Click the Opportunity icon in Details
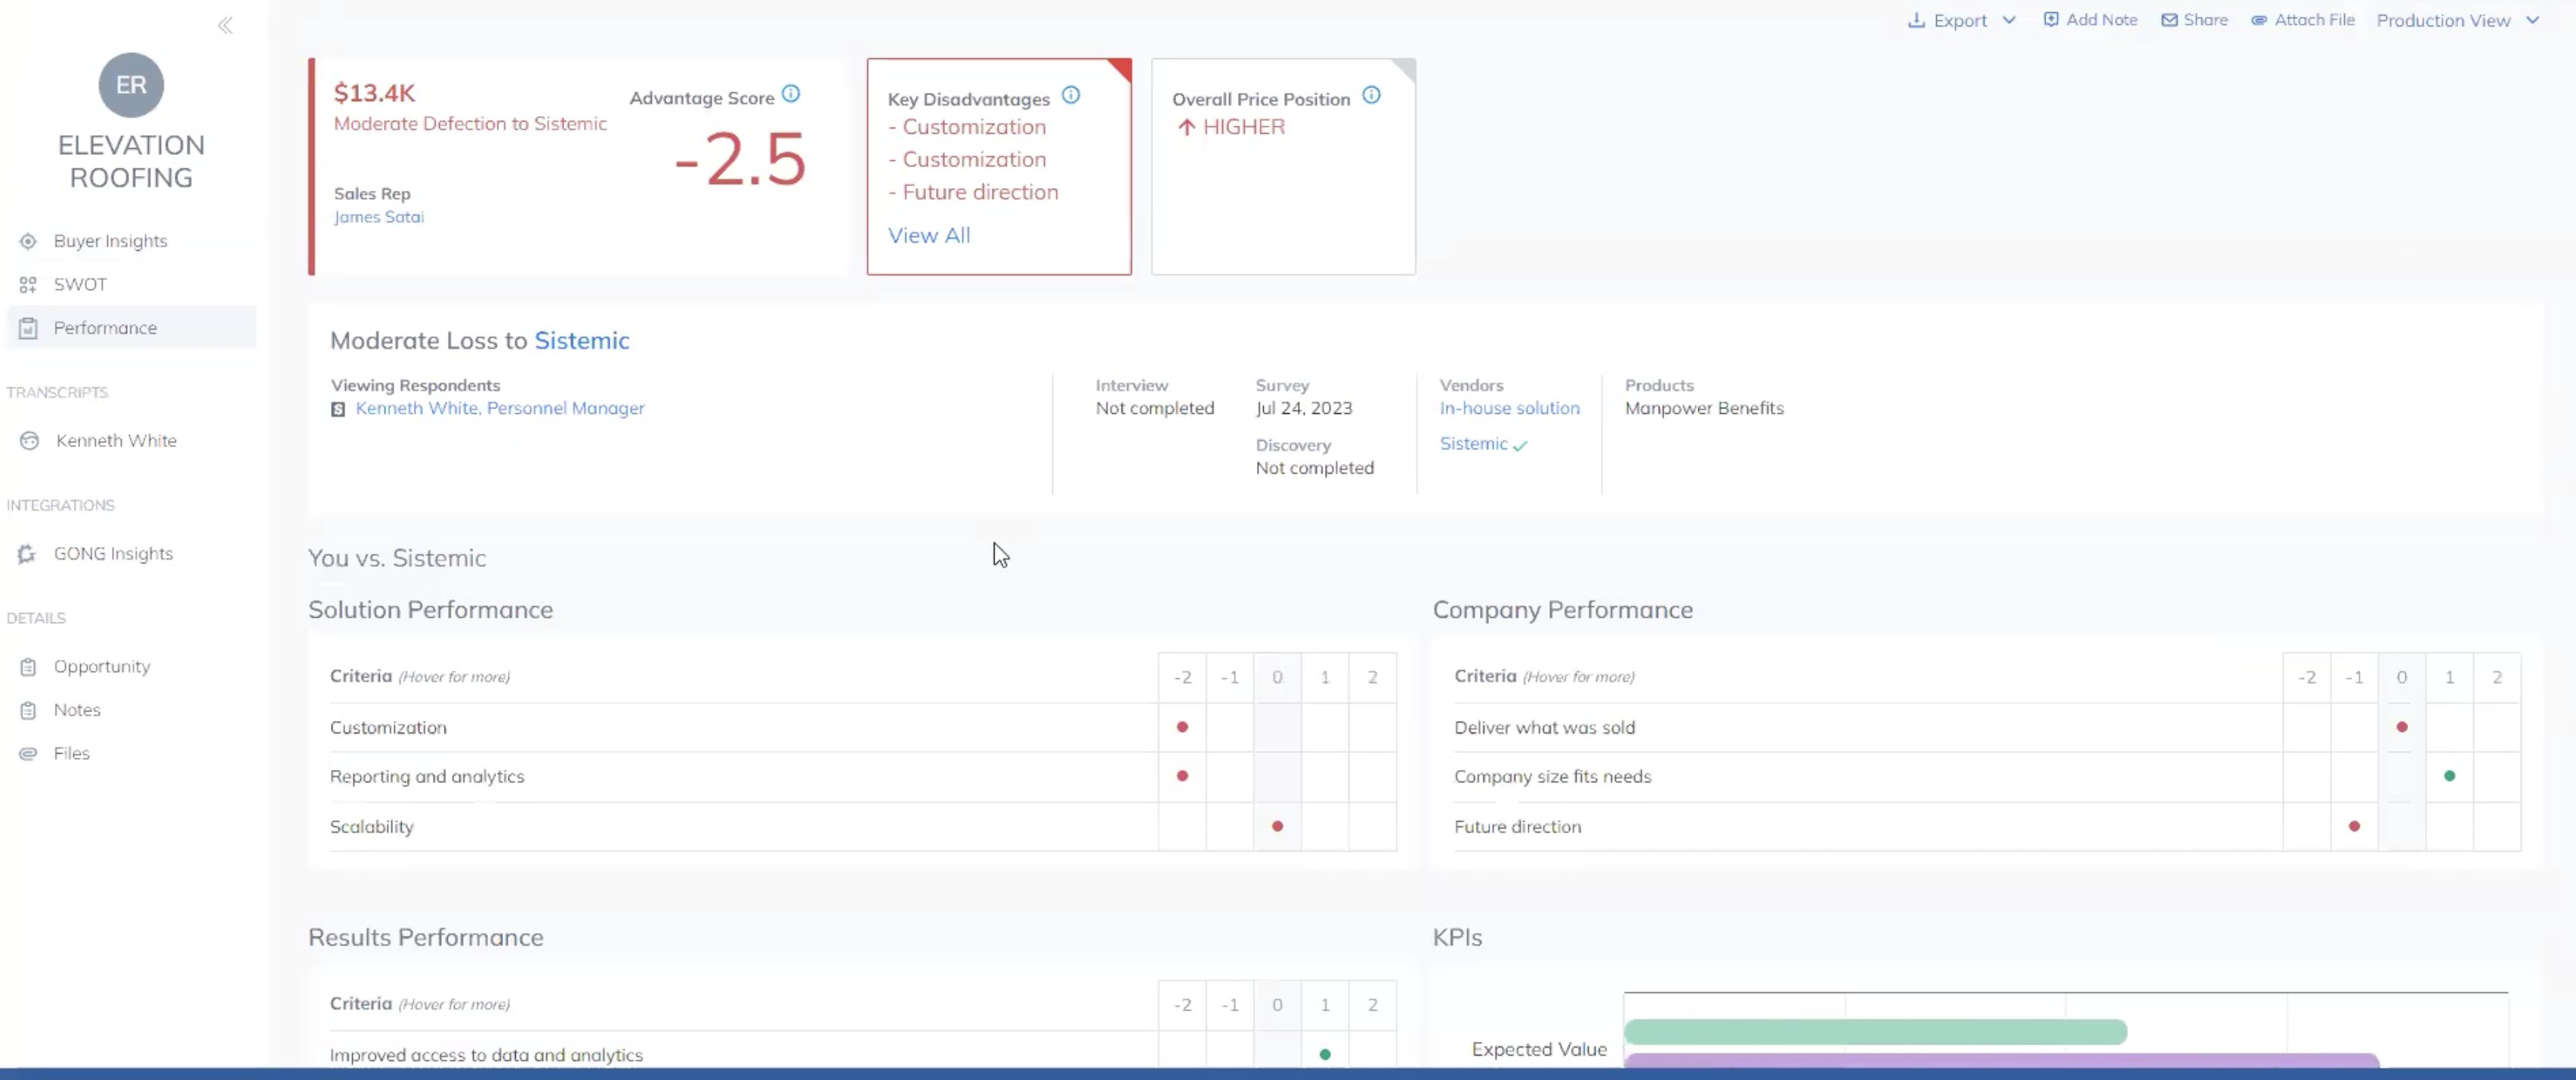The height and width of the screenshot is (1080, 2576). (x=28, y=667)
